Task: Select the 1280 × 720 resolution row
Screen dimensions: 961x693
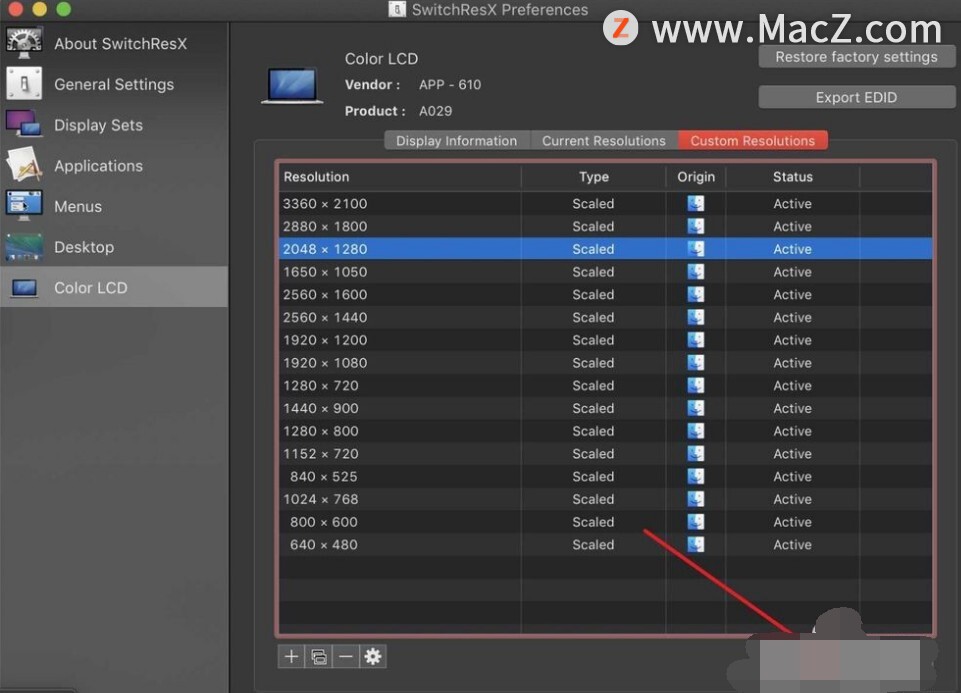Action: (606, 385)
